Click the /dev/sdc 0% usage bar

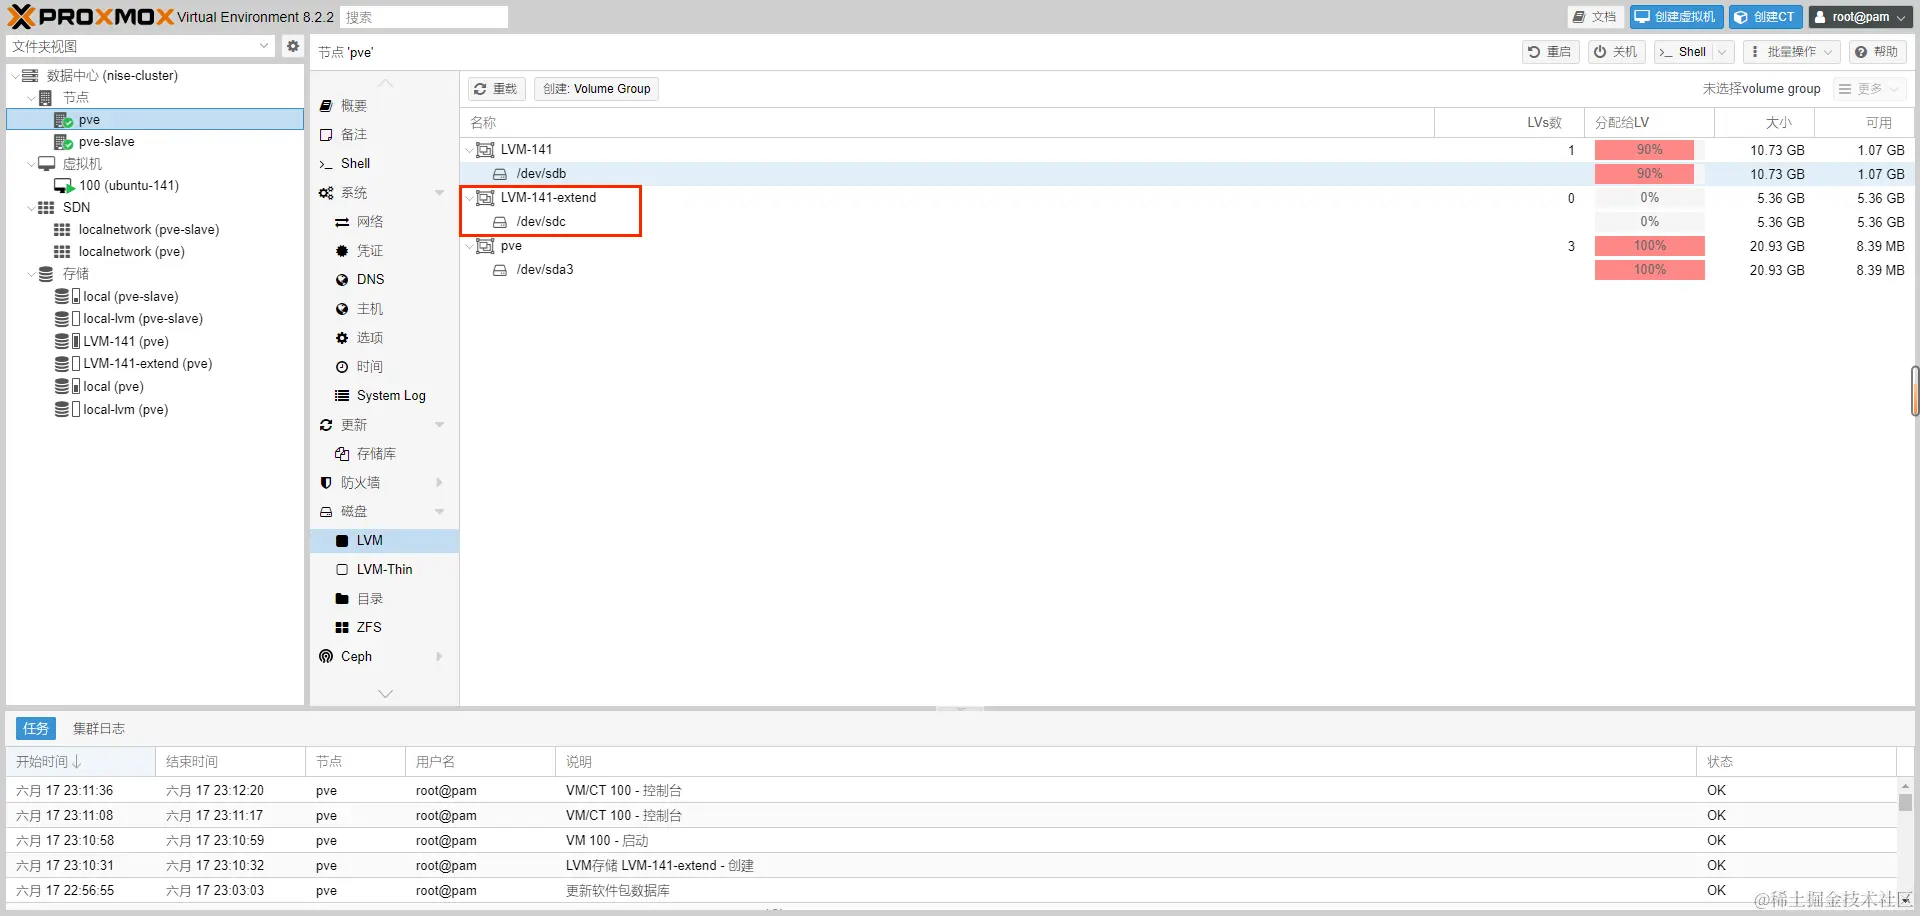[1649, 222]
